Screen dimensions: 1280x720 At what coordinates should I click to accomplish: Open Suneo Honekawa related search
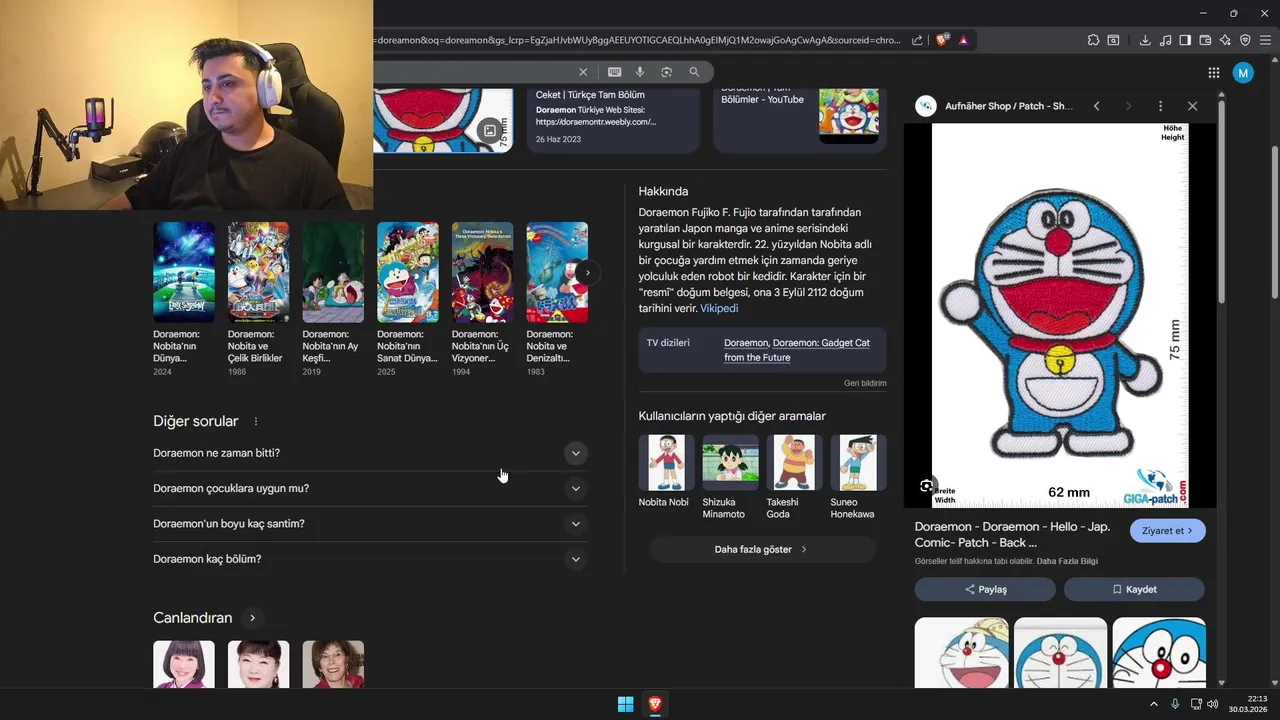(858, 477)
